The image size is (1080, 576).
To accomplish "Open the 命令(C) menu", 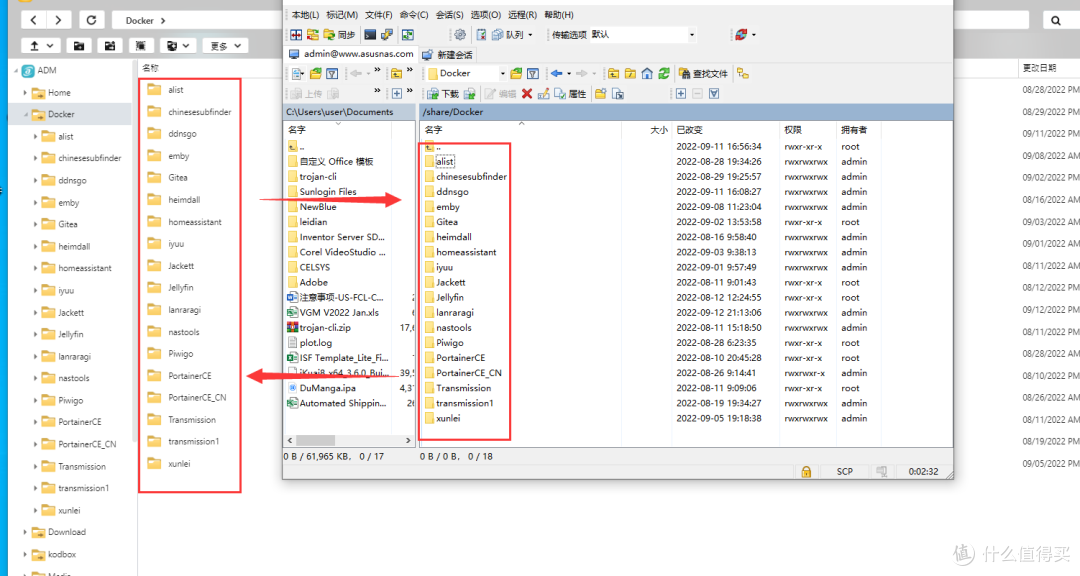I will 413,14.
